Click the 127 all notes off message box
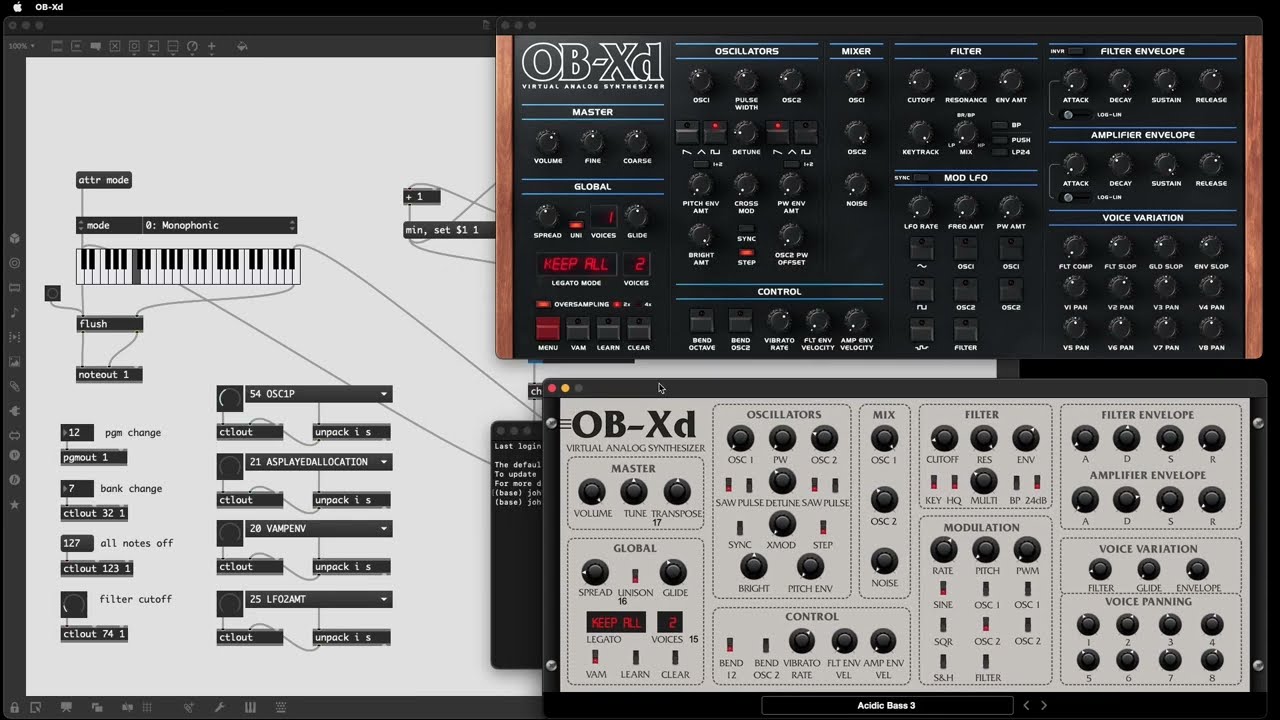 tap(76, 543)
